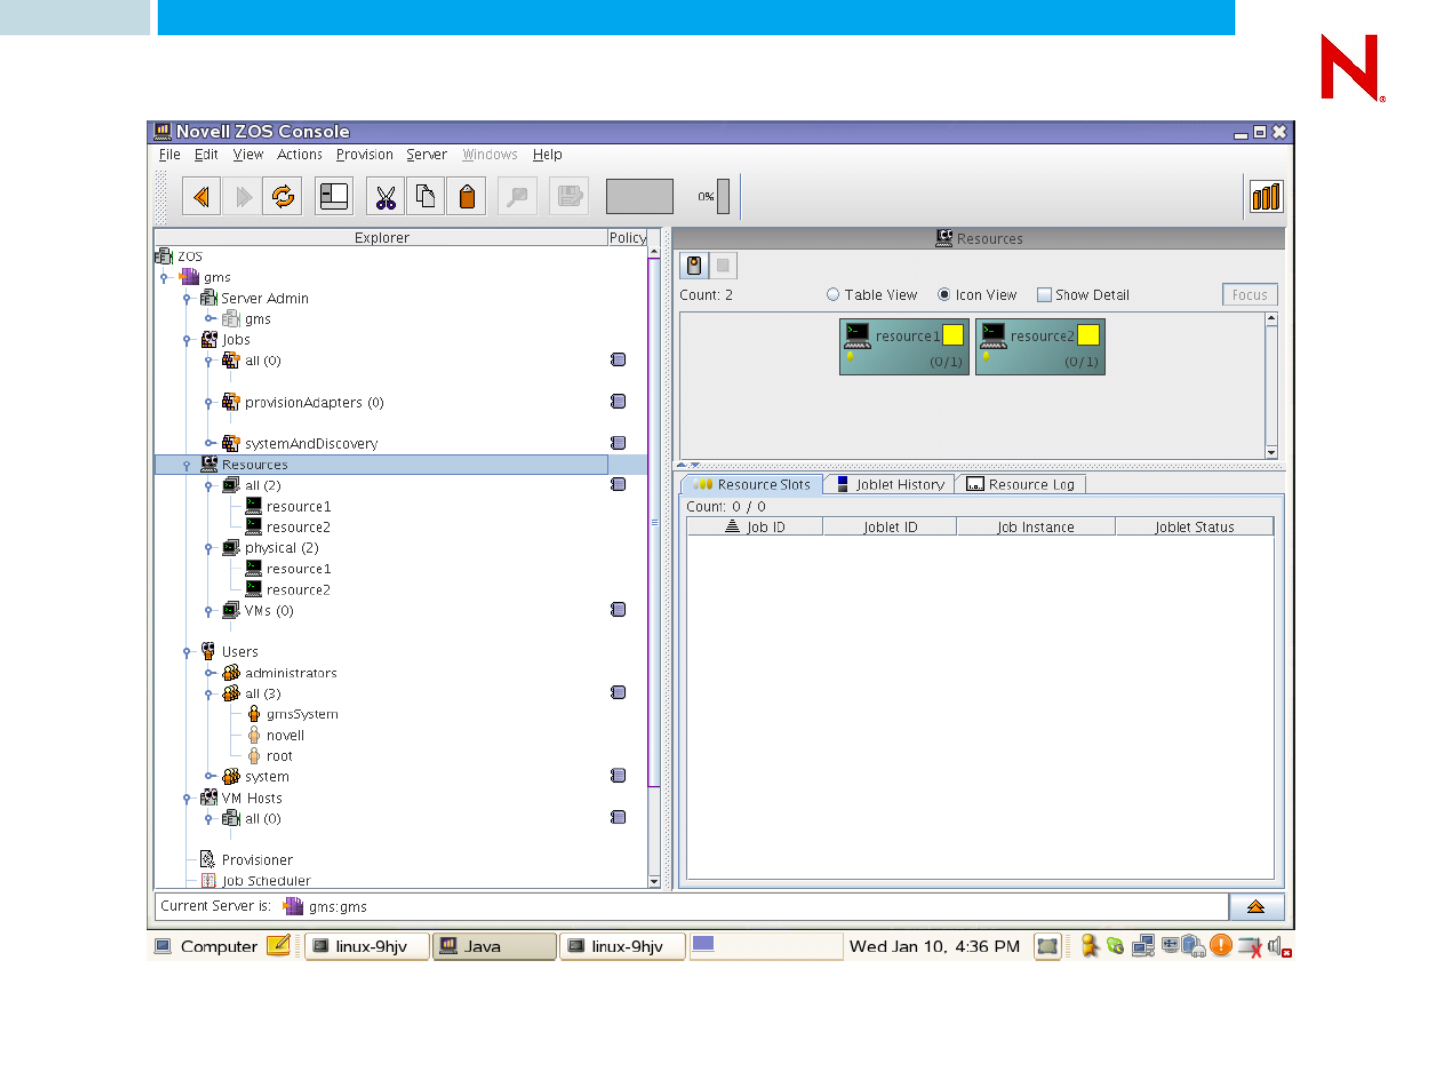Screen dimensions: 1440x1080
Task: Click the orange alert tray icon
Action: click(1221, 945)
